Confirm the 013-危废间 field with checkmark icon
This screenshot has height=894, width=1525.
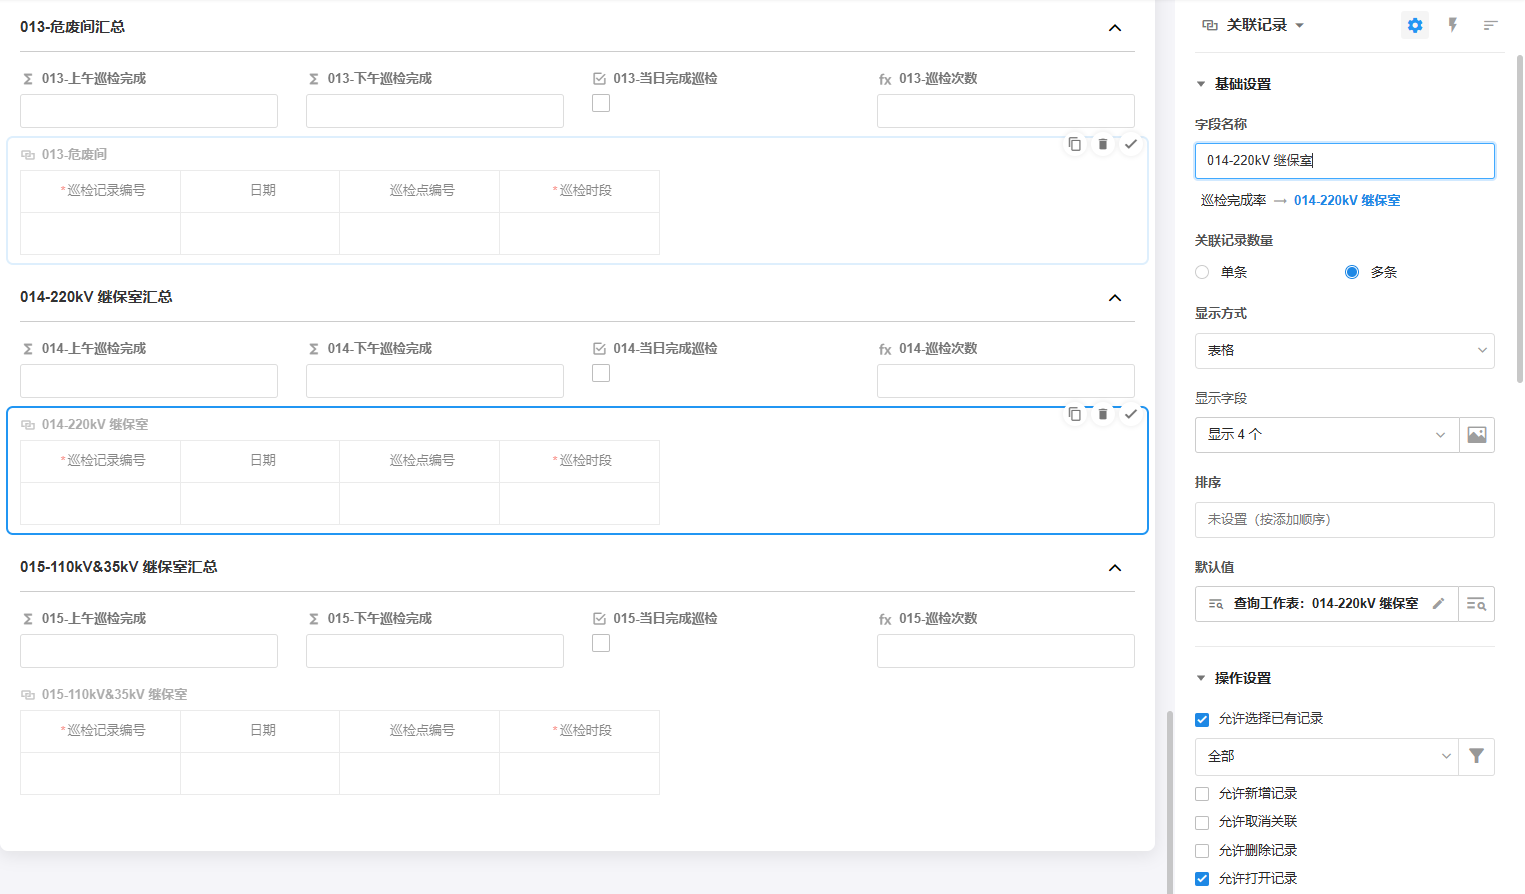tap(1130, 144)
